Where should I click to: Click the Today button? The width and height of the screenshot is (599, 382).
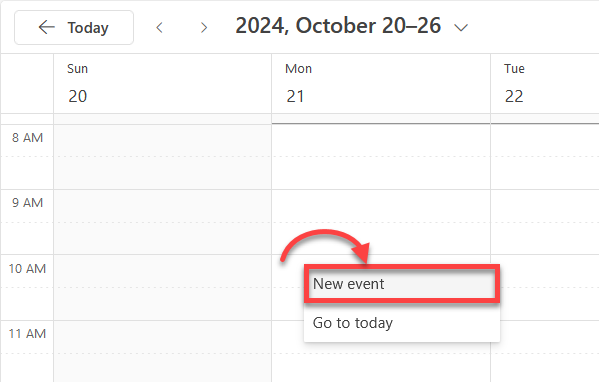tap(74, 28)
